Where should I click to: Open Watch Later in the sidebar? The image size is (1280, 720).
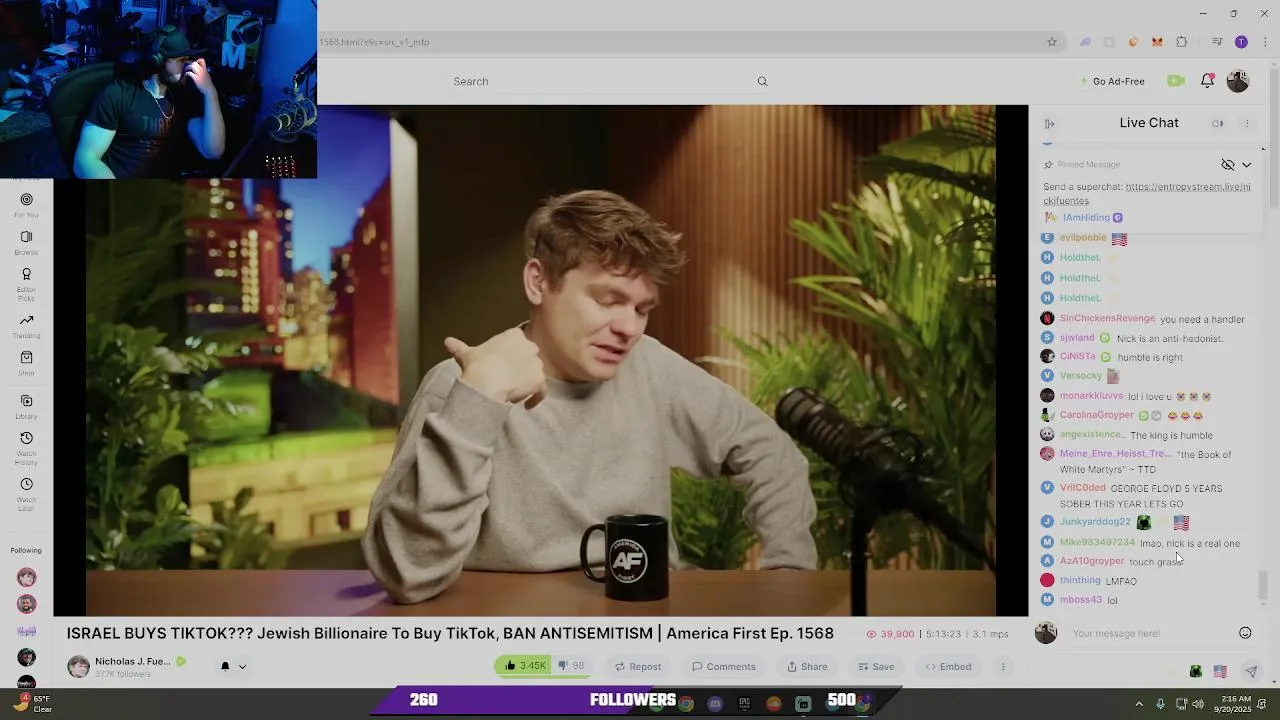click(x=26, y=494)
